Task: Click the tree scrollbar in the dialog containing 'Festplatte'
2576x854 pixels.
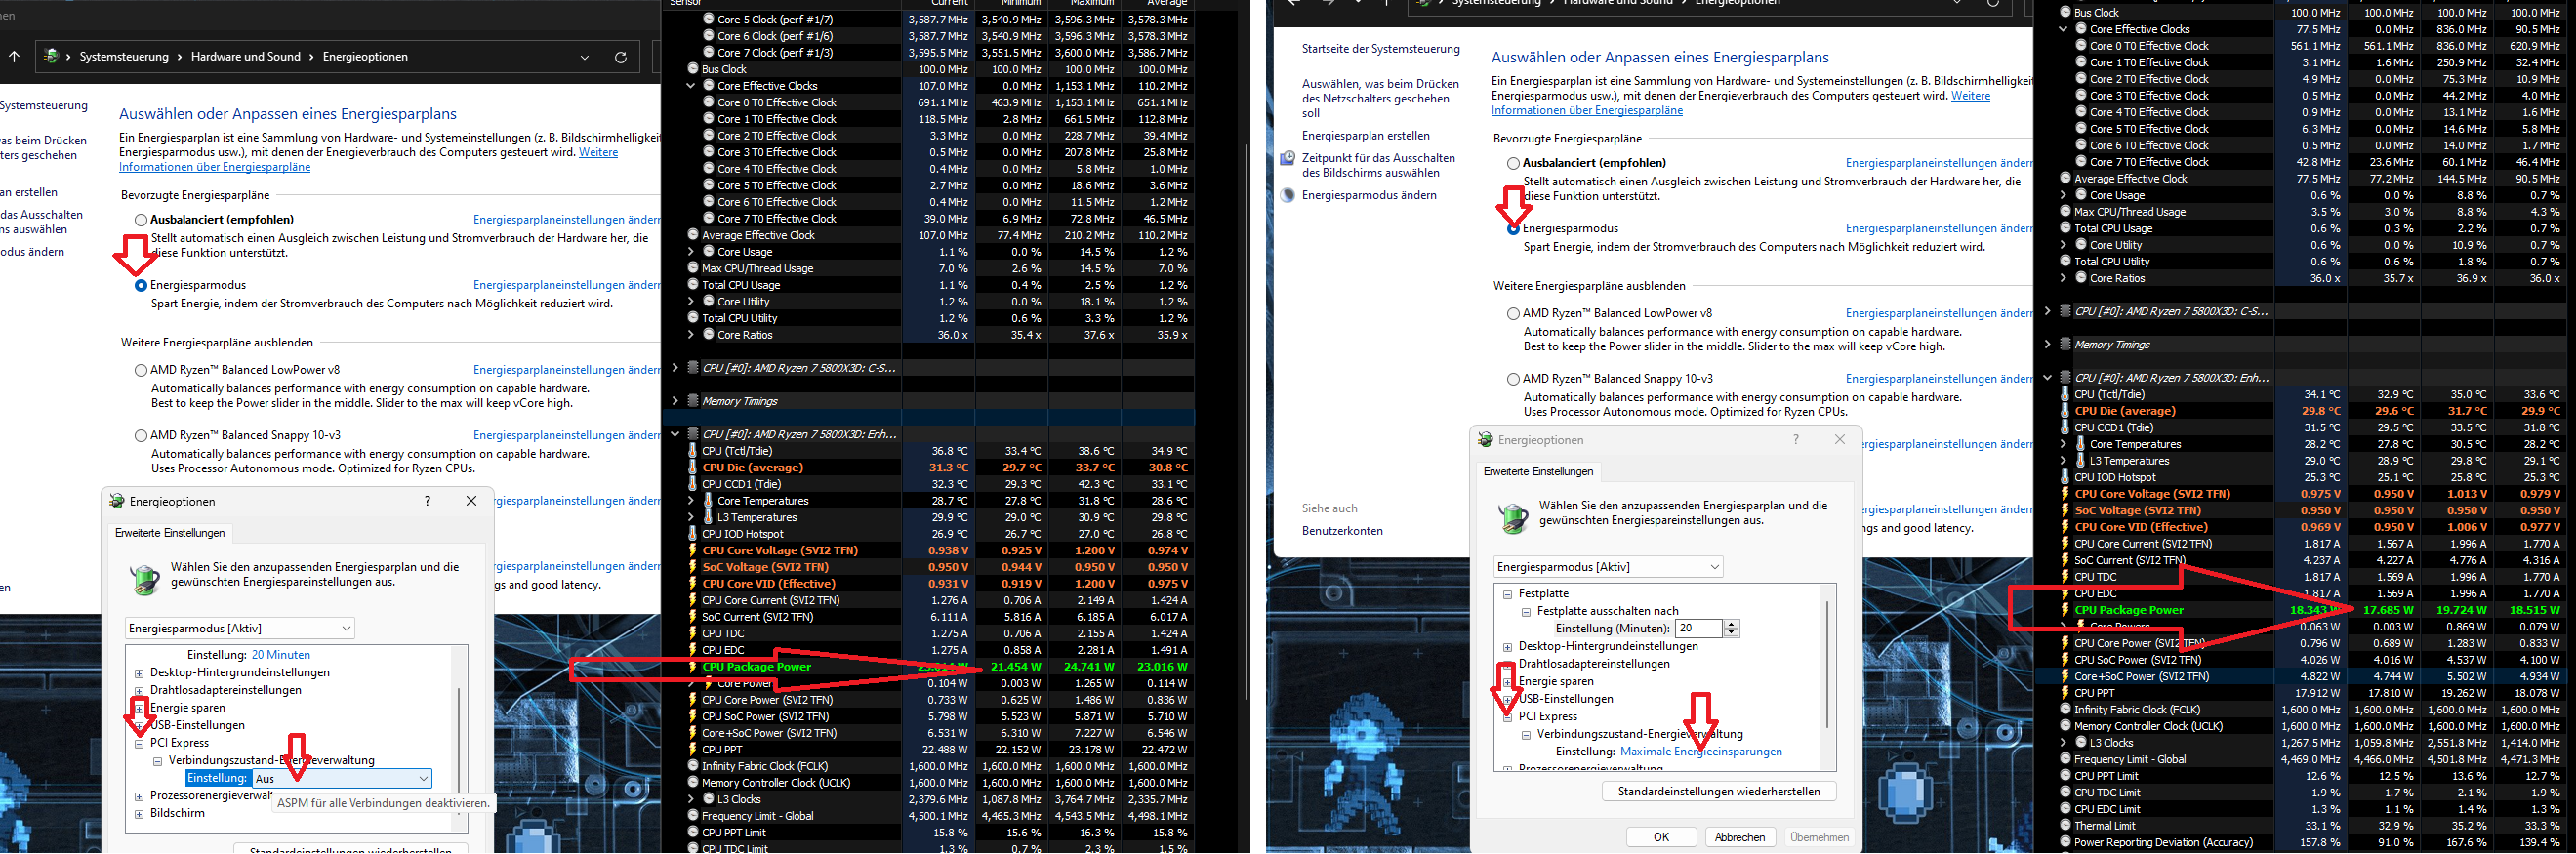Action: [1827, 665]
